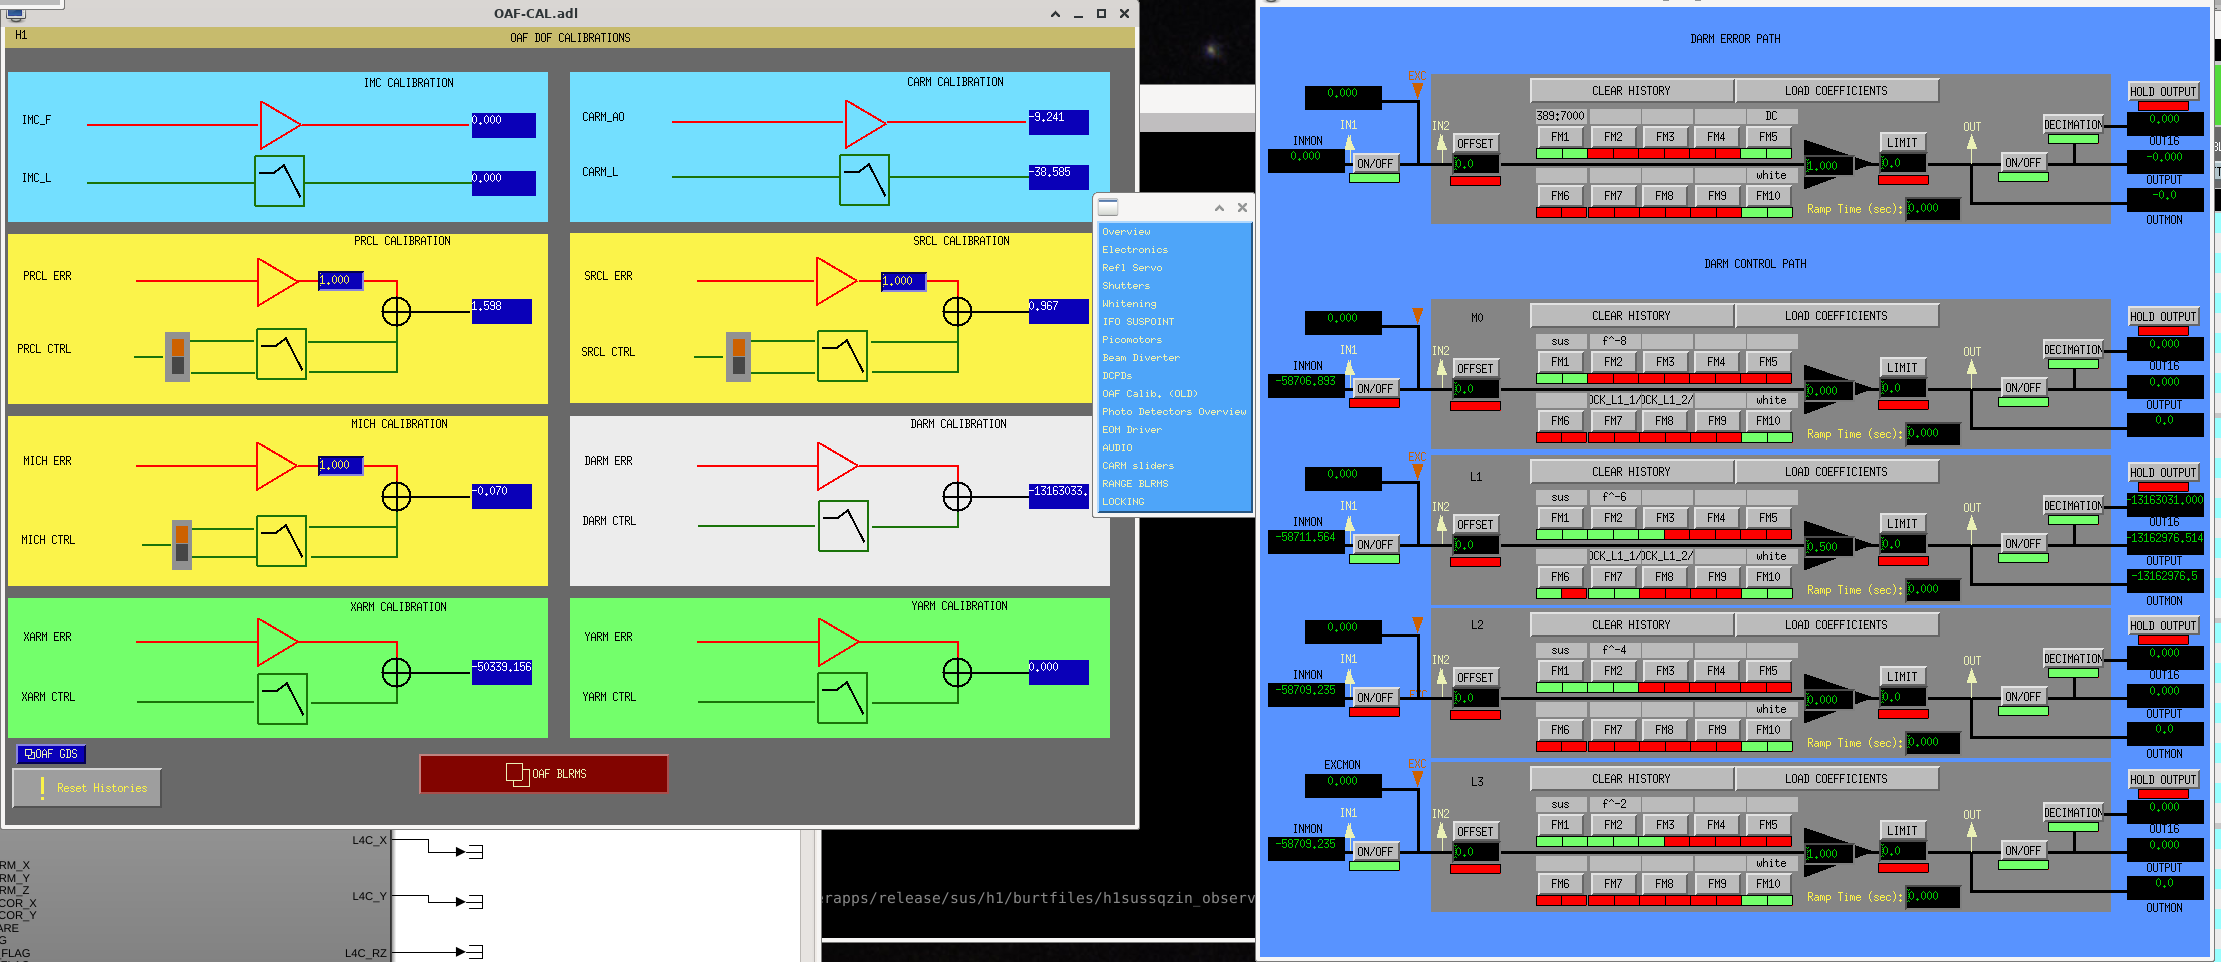Viewport: 2221px width, 962px height.
Task: Open the YARM CTRL filter block icon
Action: (842, 698)
